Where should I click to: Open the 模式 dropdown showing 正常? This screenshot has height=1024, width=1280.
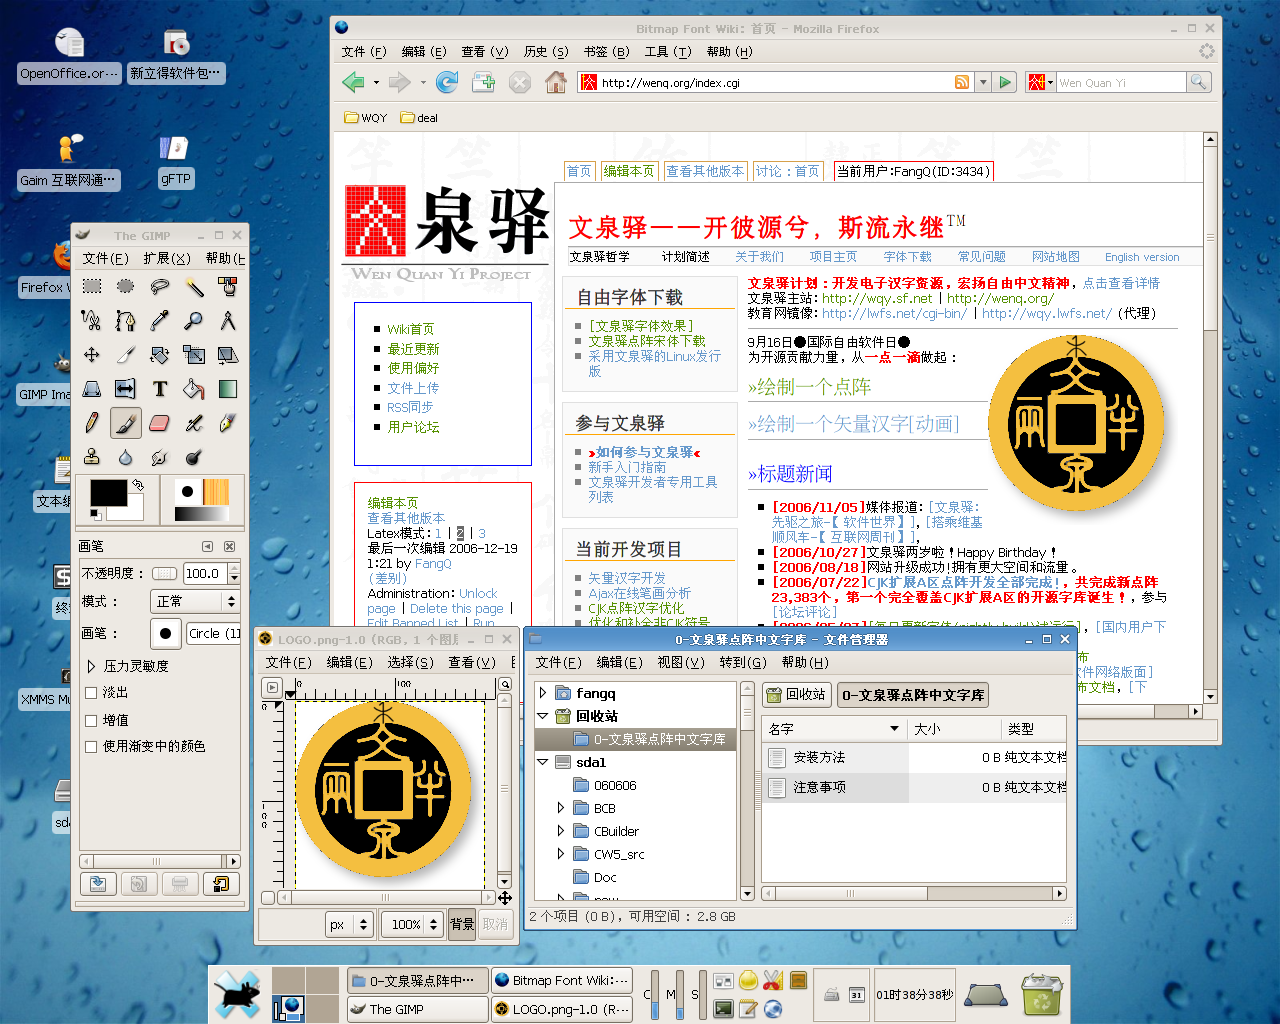(195, 601)
